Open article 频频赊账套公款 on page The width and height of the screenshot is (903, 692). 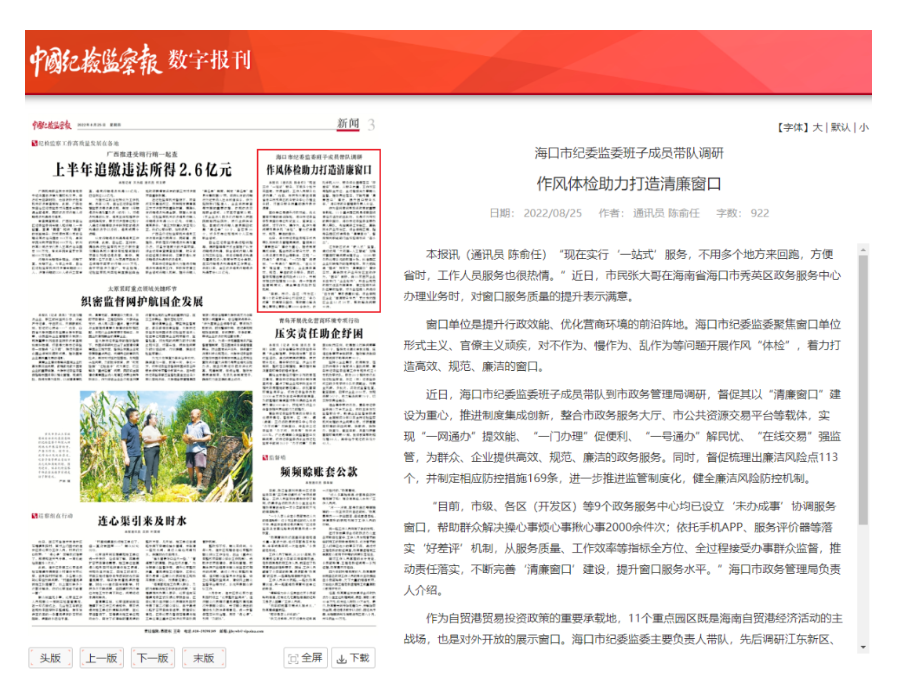point(318,472)
